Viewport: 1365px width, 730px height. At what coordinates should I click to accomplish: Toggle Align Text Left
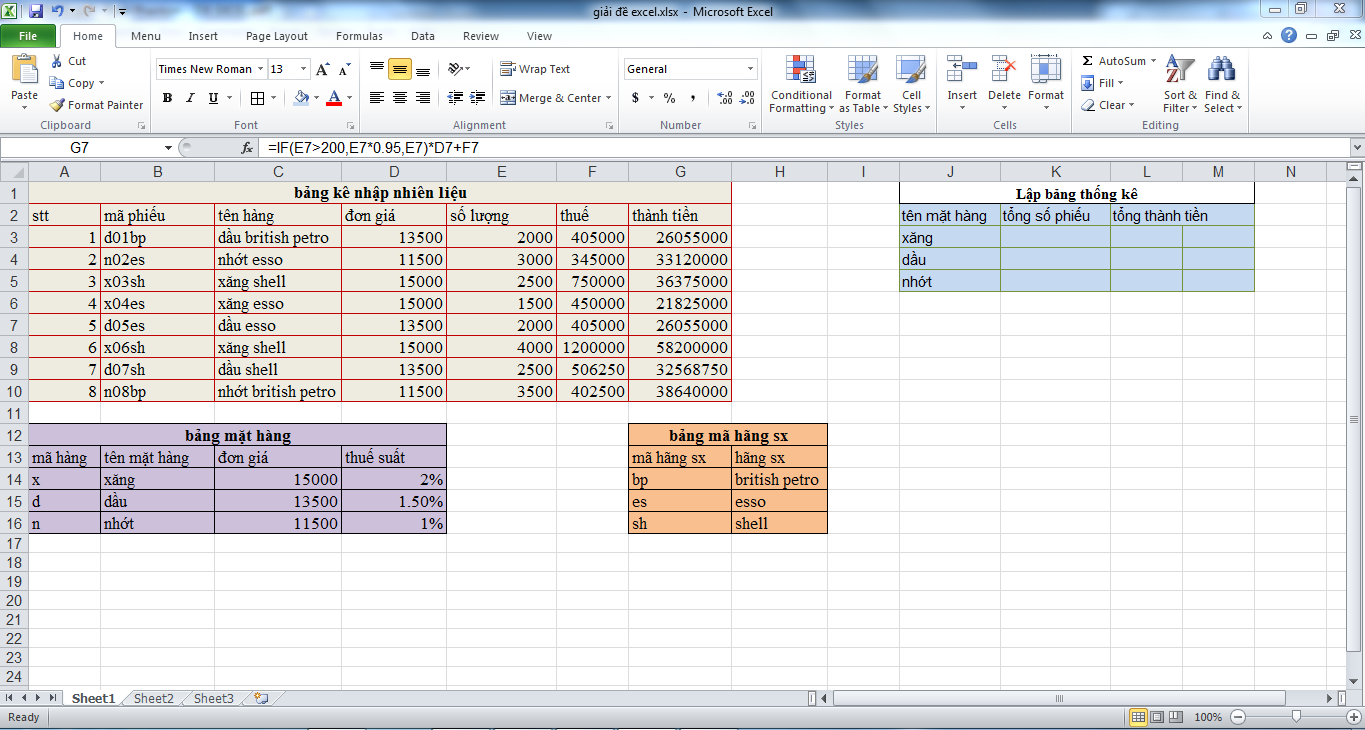coord(377,98)
